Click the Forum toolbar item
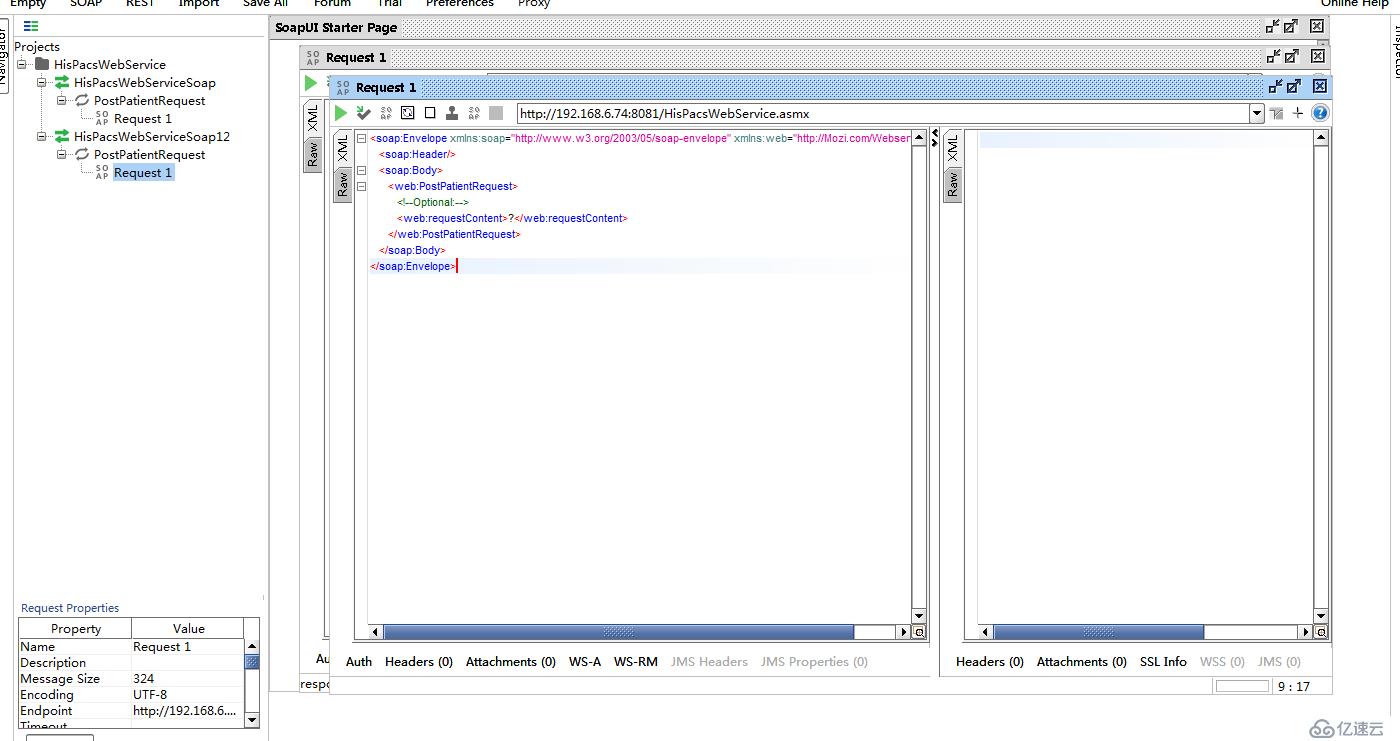This screenshot has width=1400, height=741. pyautogui.click(x=332, y=3)
